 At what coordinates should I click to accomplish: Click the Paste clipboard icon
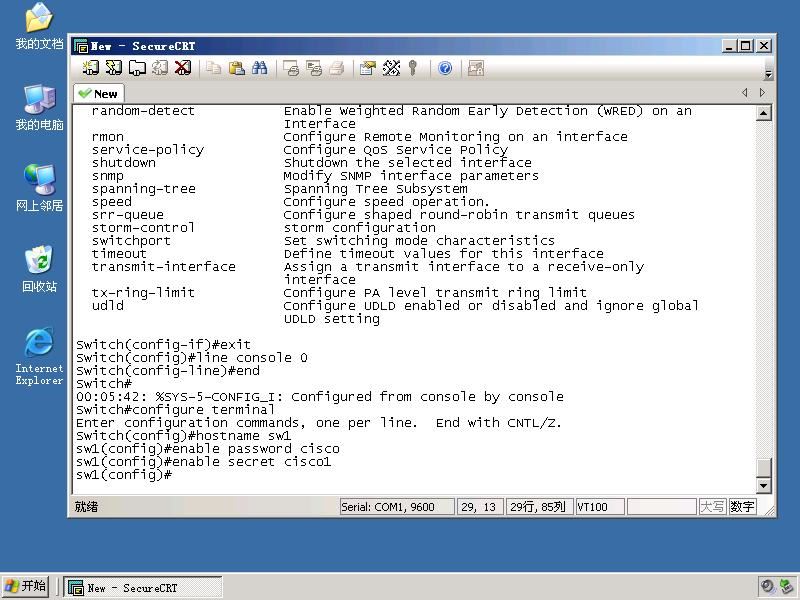tap(236, 68)
